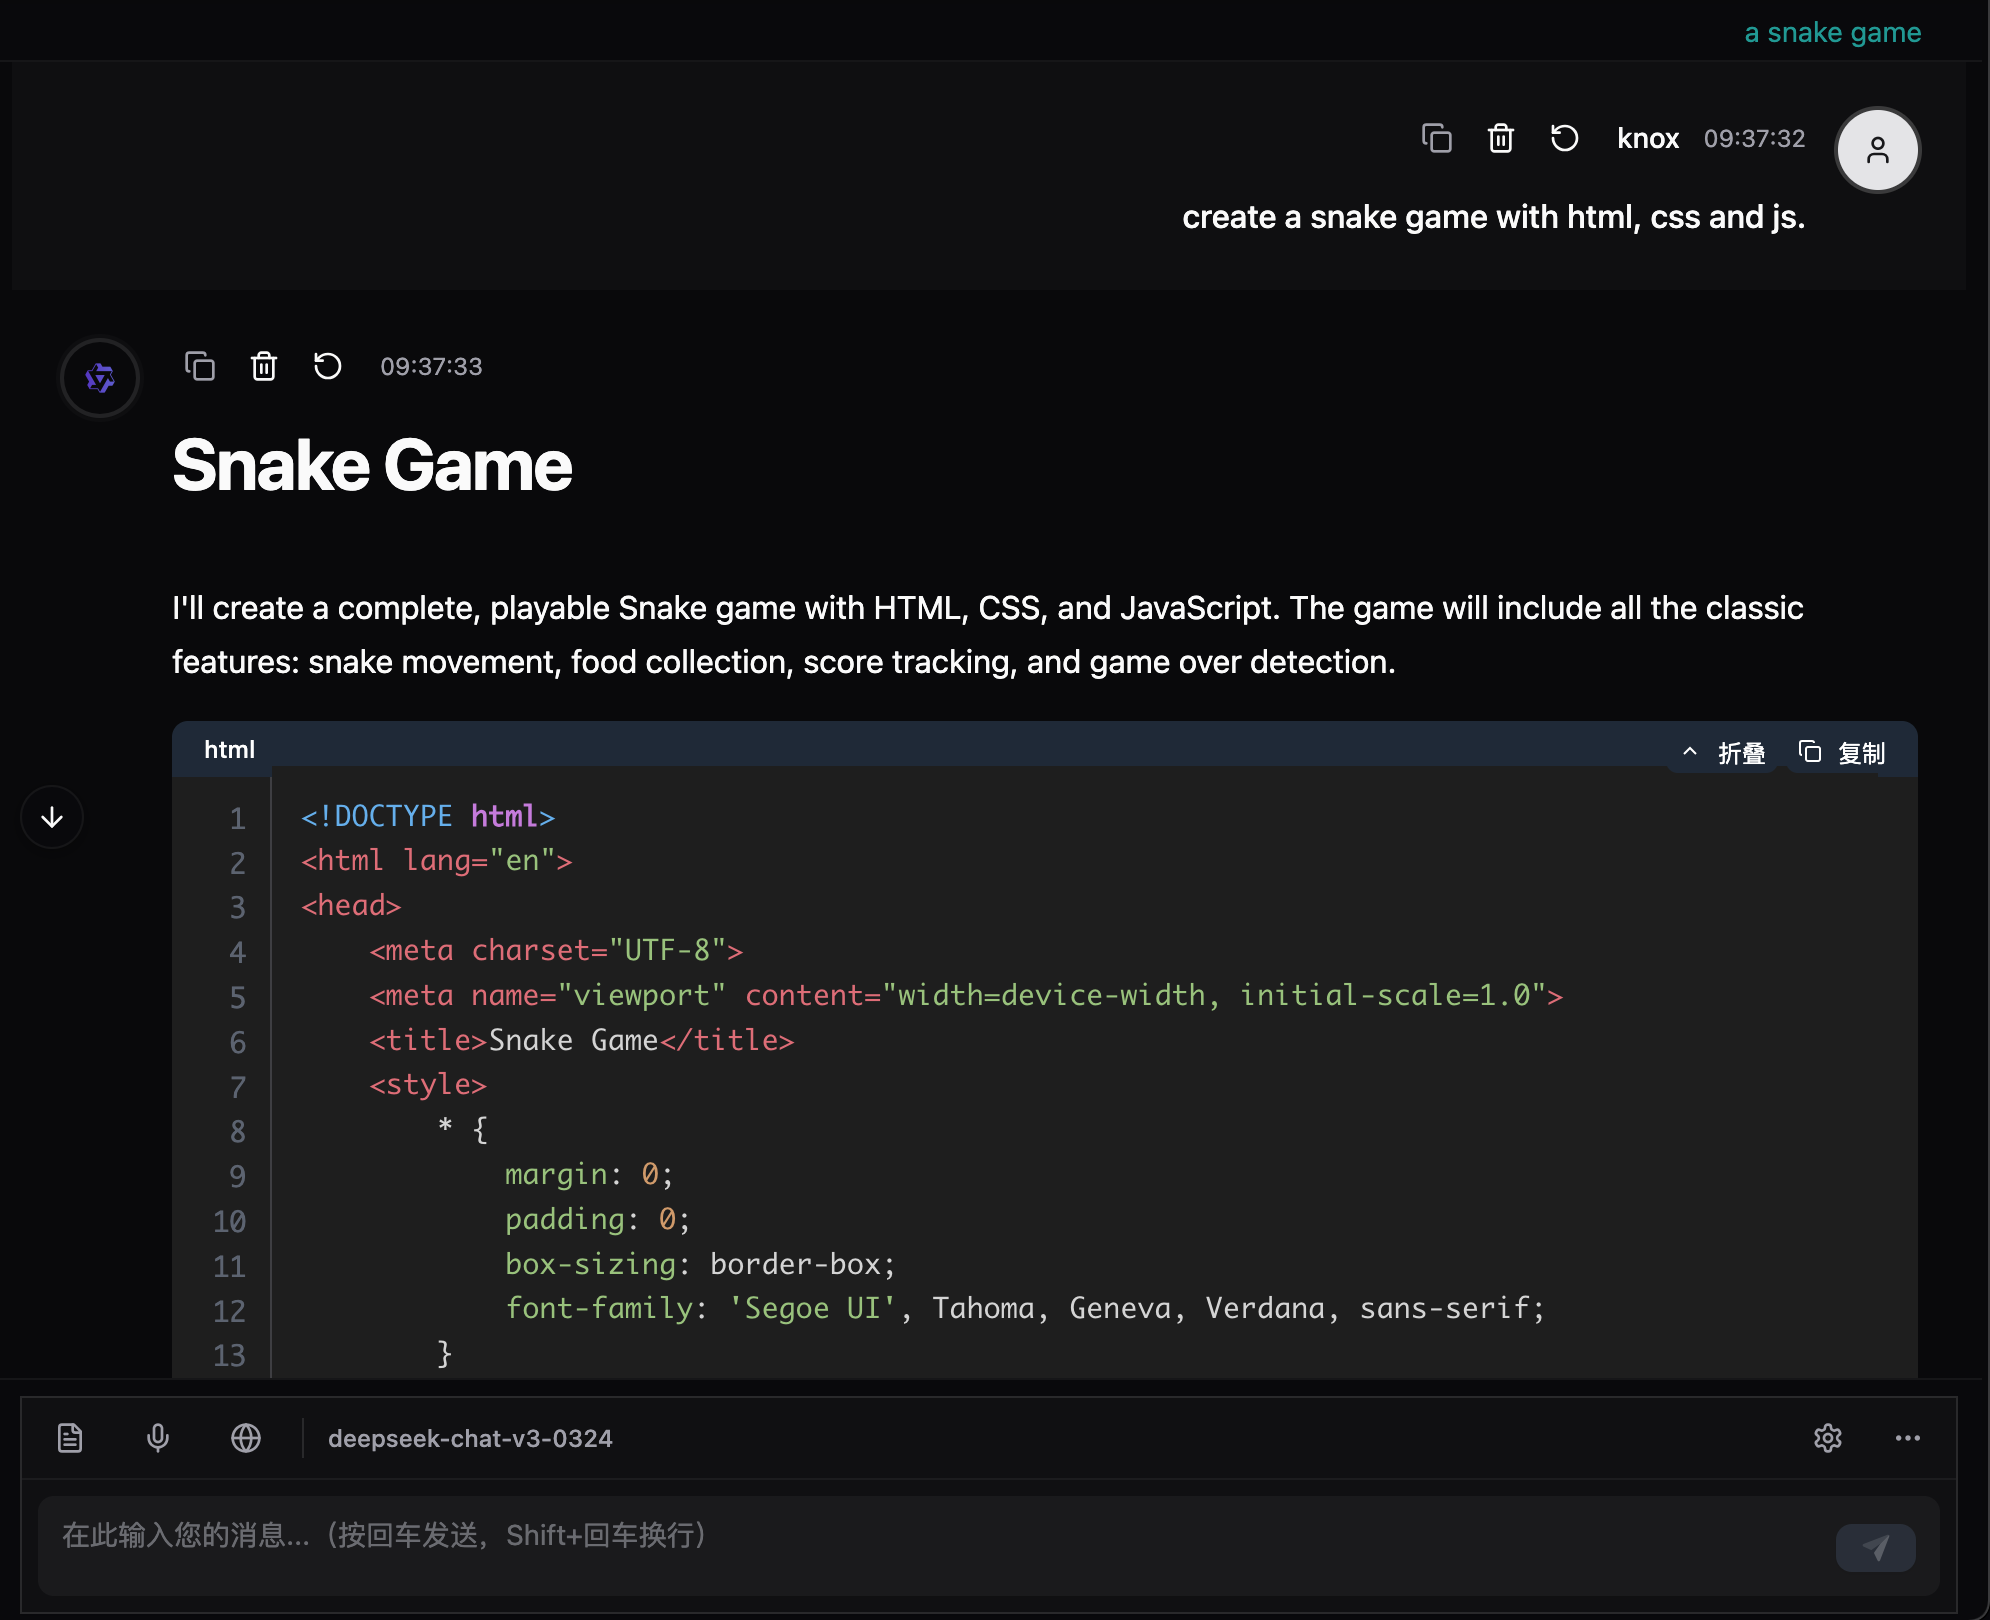The image size is (1990, 1620).
Task: Open the document attachment icon
Action: click(x=70, y=1438)
